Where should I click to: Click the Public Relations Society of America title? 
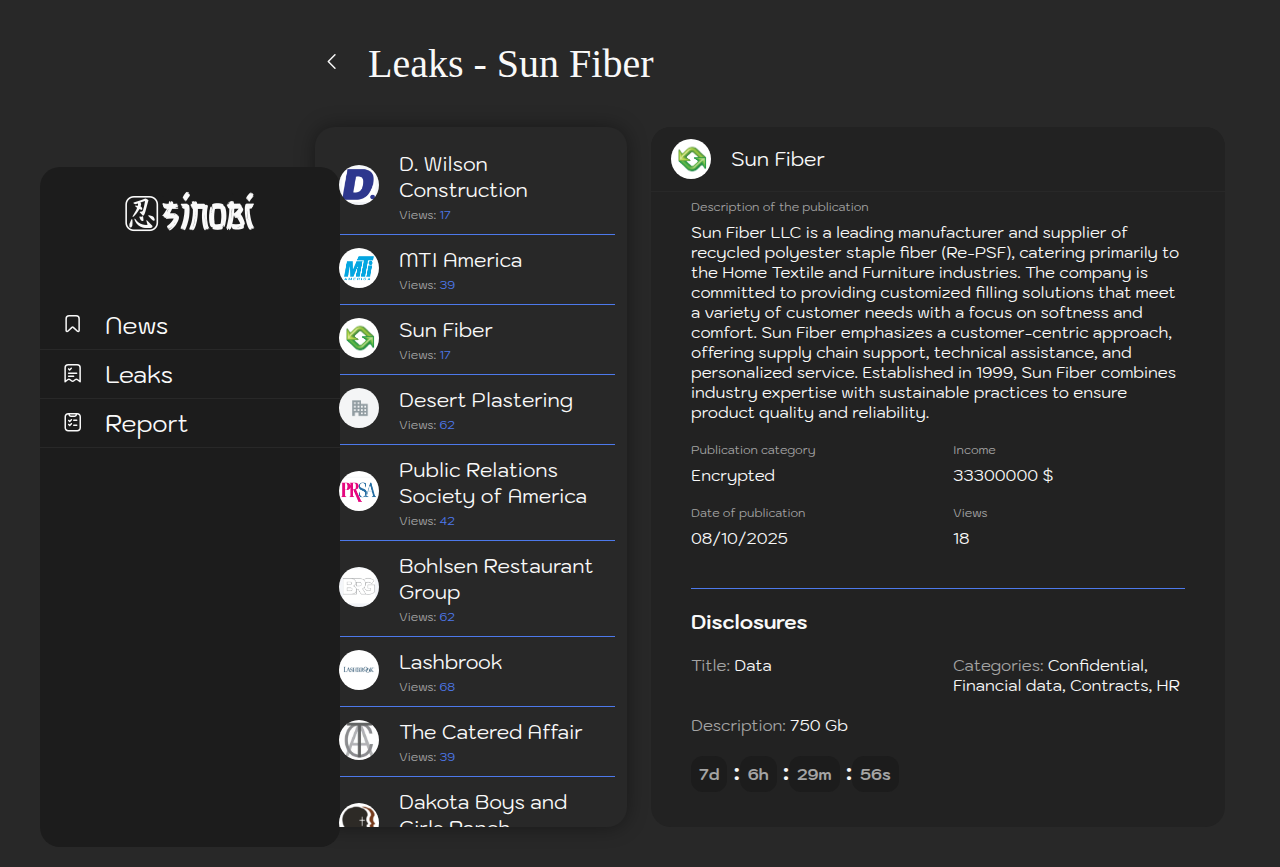[492, 483]
